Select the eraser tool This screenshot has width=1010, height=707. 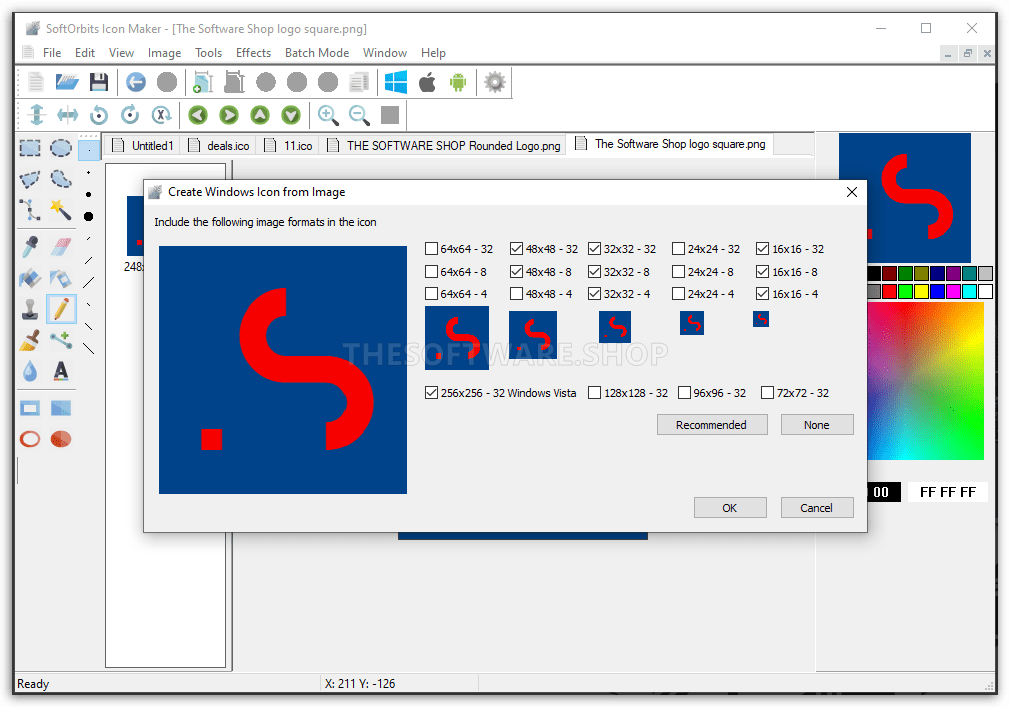[61, 246]
